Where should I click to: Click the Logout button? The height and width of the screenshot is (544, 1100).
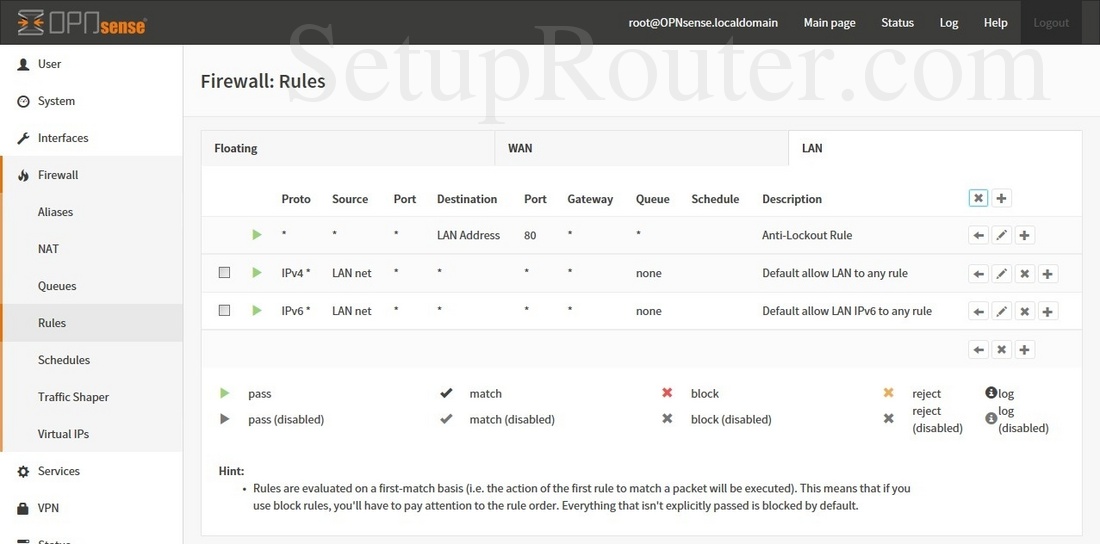pos(1050,22)
